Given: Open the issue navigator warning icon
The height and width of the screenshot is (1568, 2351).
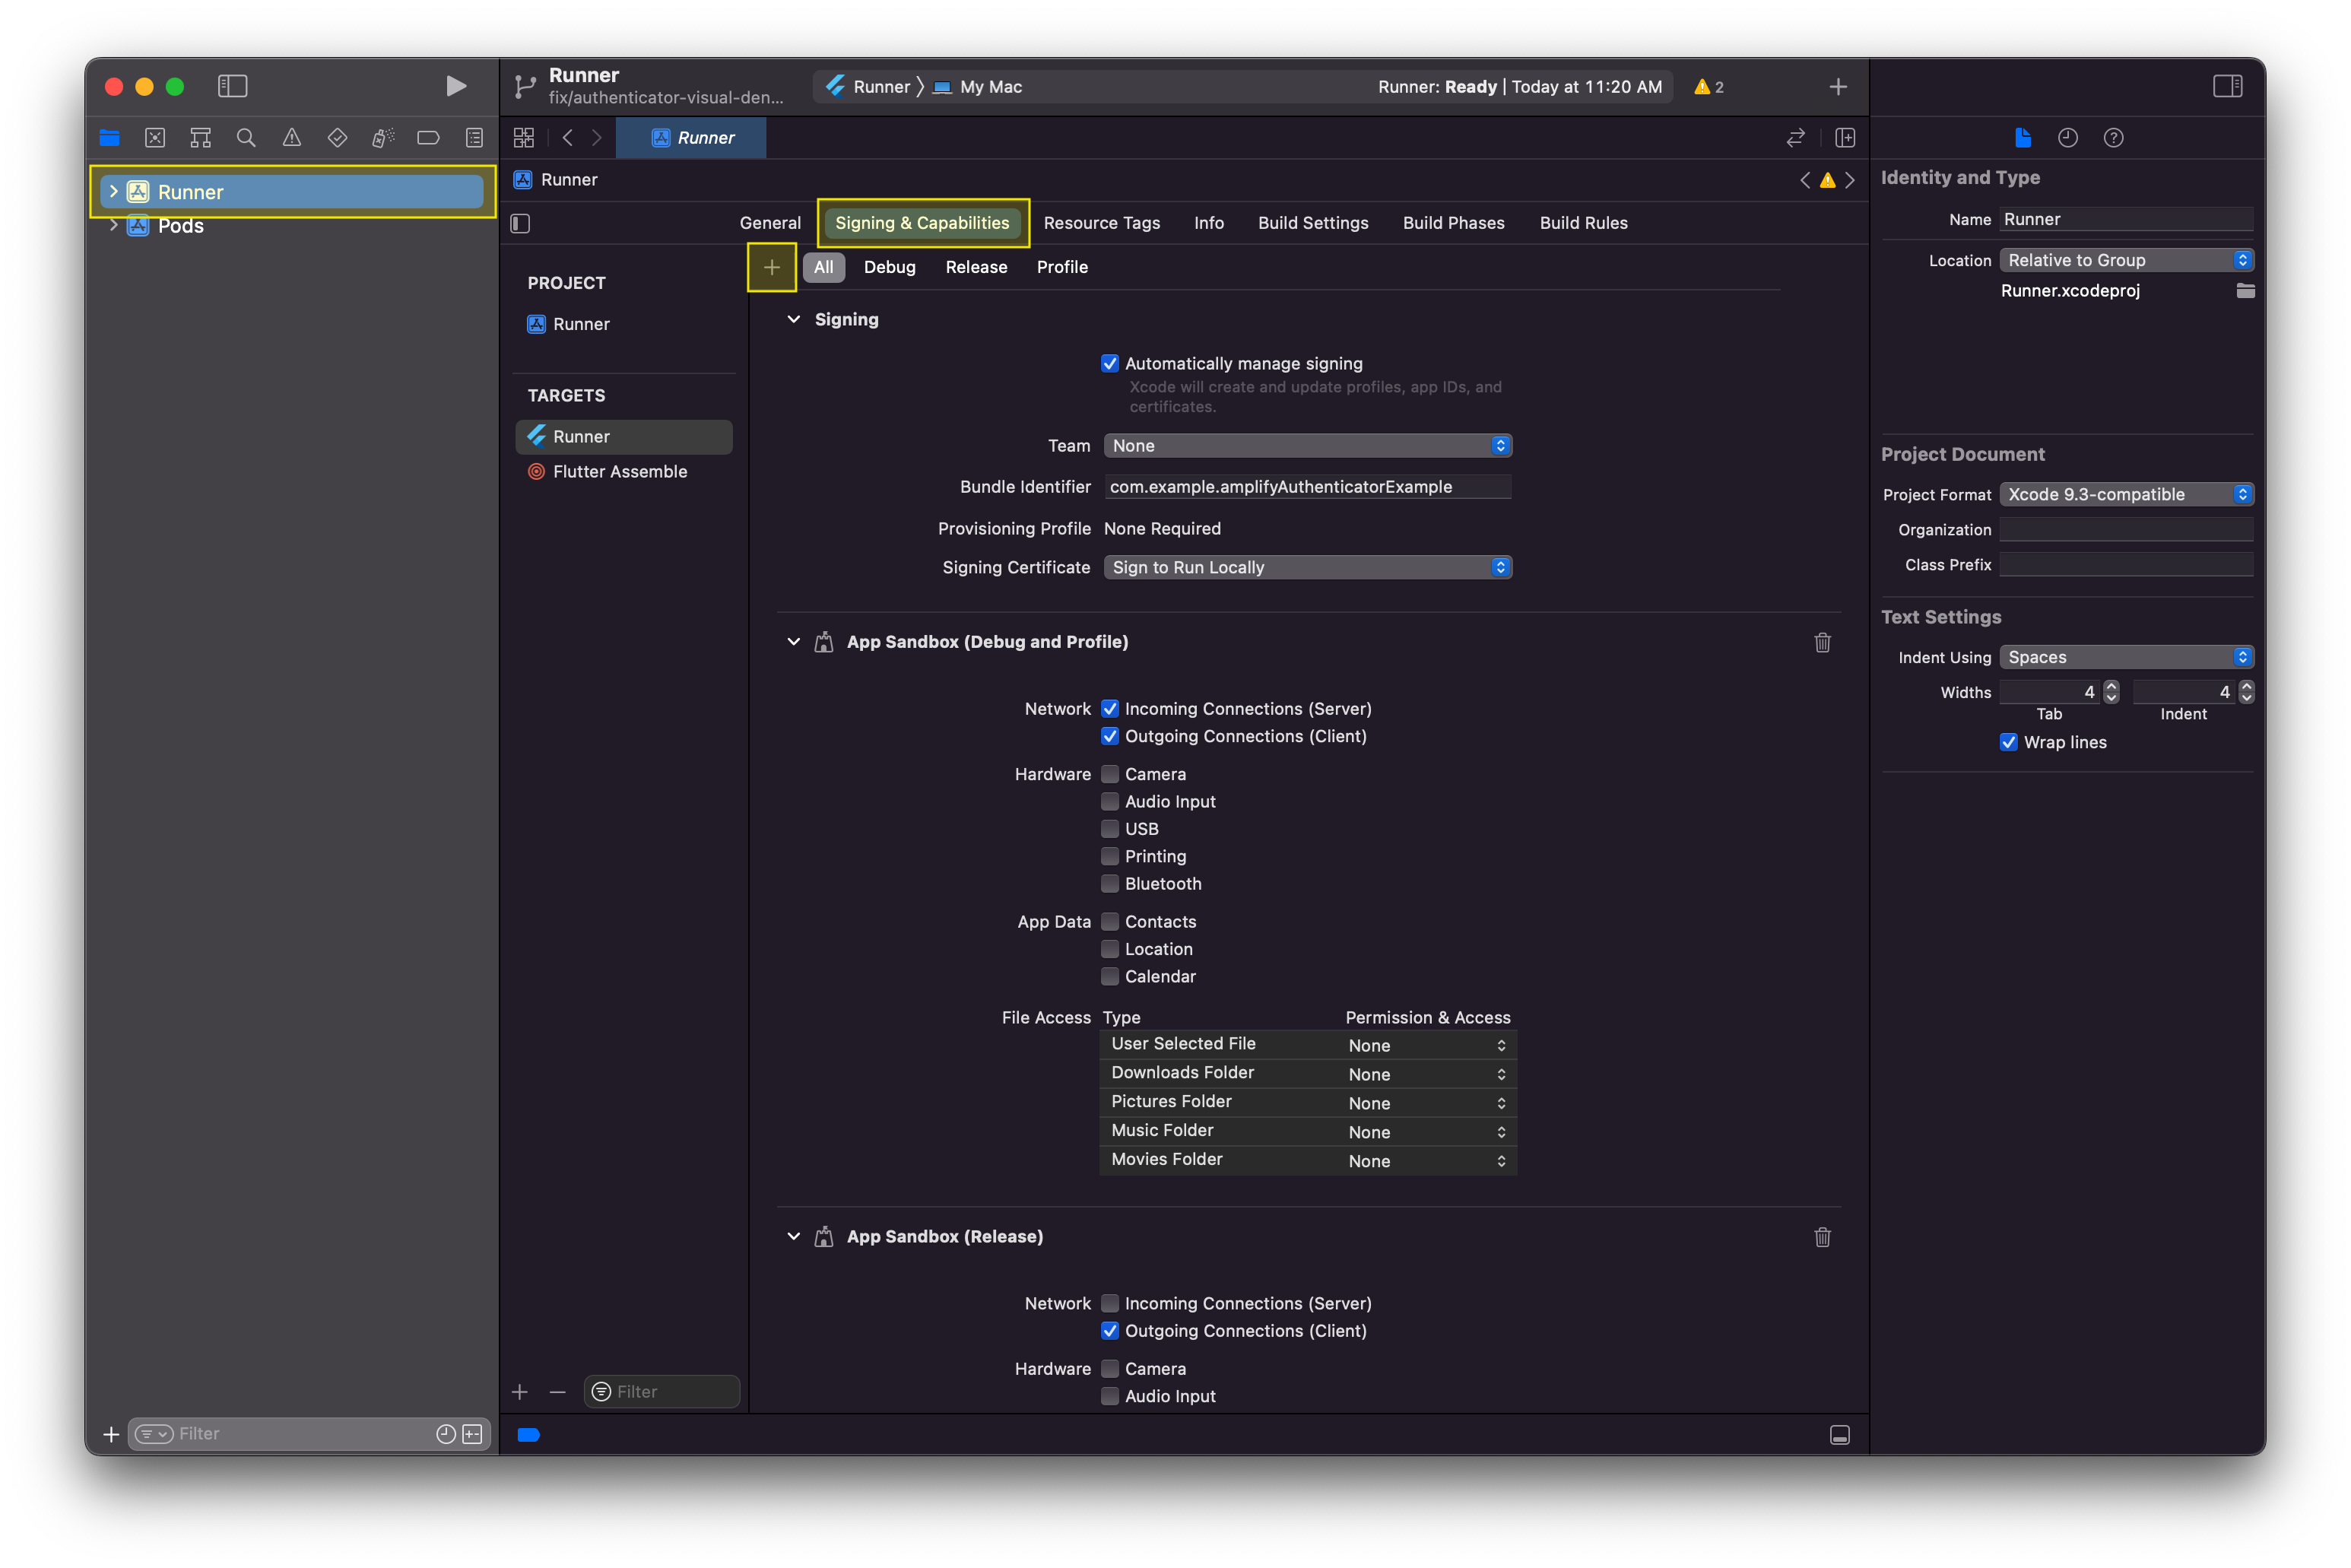Looking at the screenshot, I should tap(292, 138).
